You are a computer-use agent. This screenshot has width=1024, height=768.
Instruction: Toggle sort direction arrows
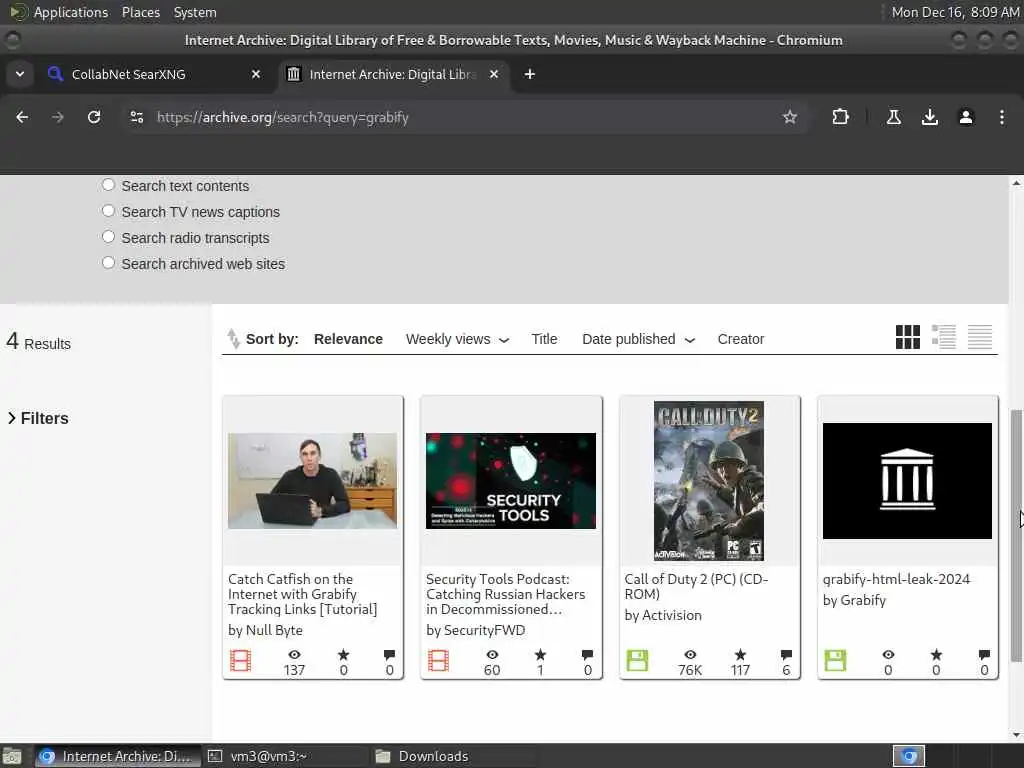click(233, 338)
